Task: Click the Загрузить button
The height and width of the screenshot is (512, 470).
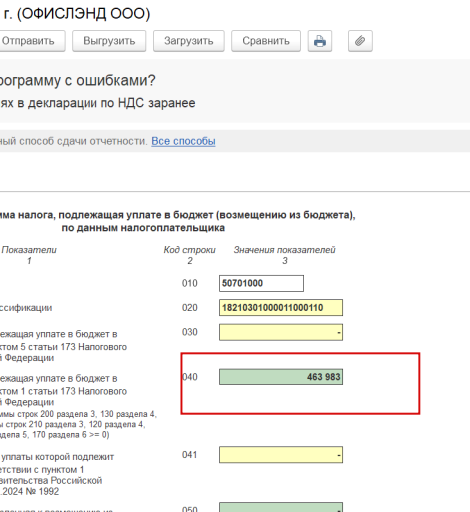Action: tap(189, 41)
